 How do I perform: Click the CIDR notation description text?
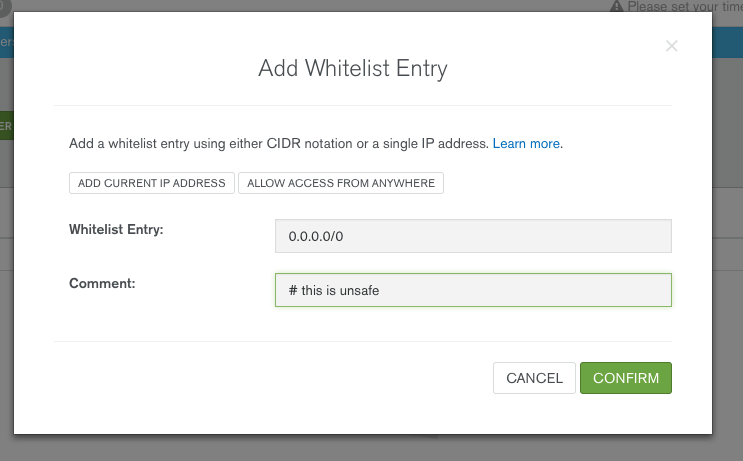pyautogui.click(x=279, y=144)
